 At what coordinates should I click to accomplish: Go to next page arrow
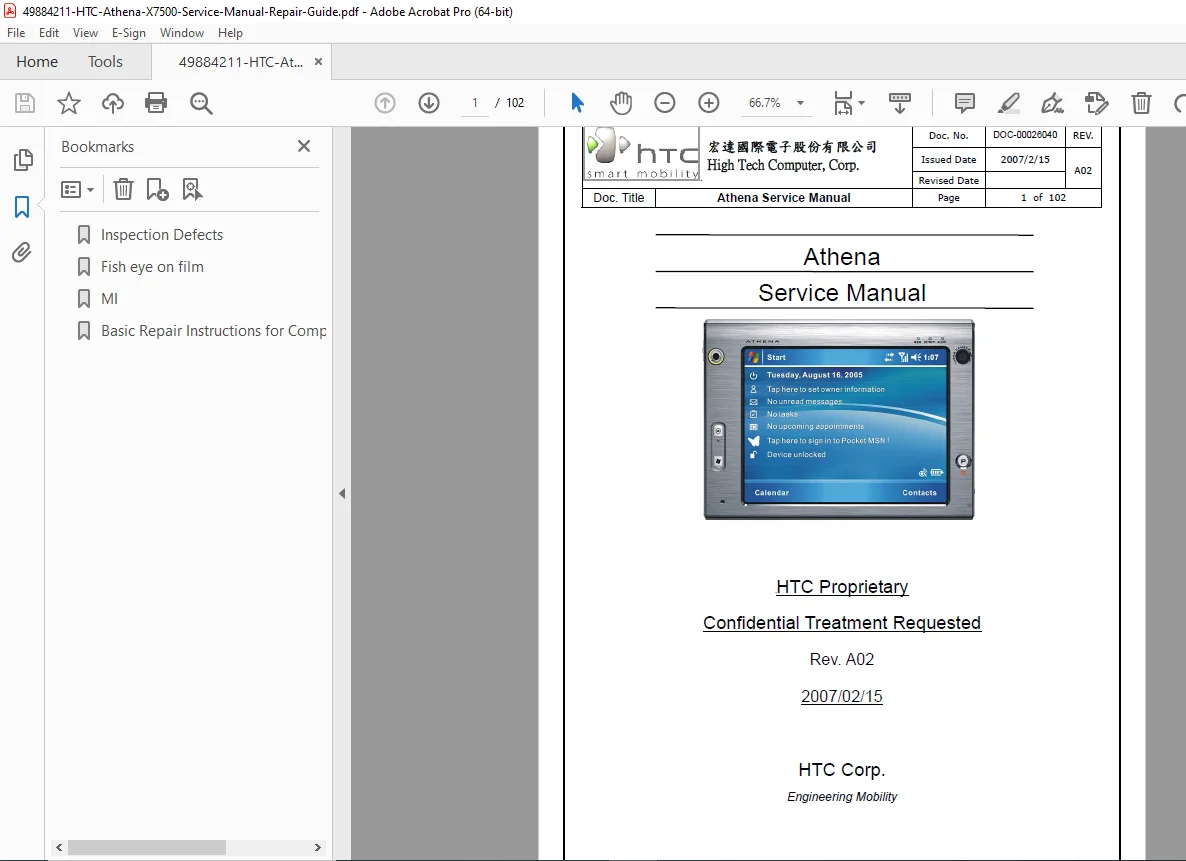click(x=429, y=103)
